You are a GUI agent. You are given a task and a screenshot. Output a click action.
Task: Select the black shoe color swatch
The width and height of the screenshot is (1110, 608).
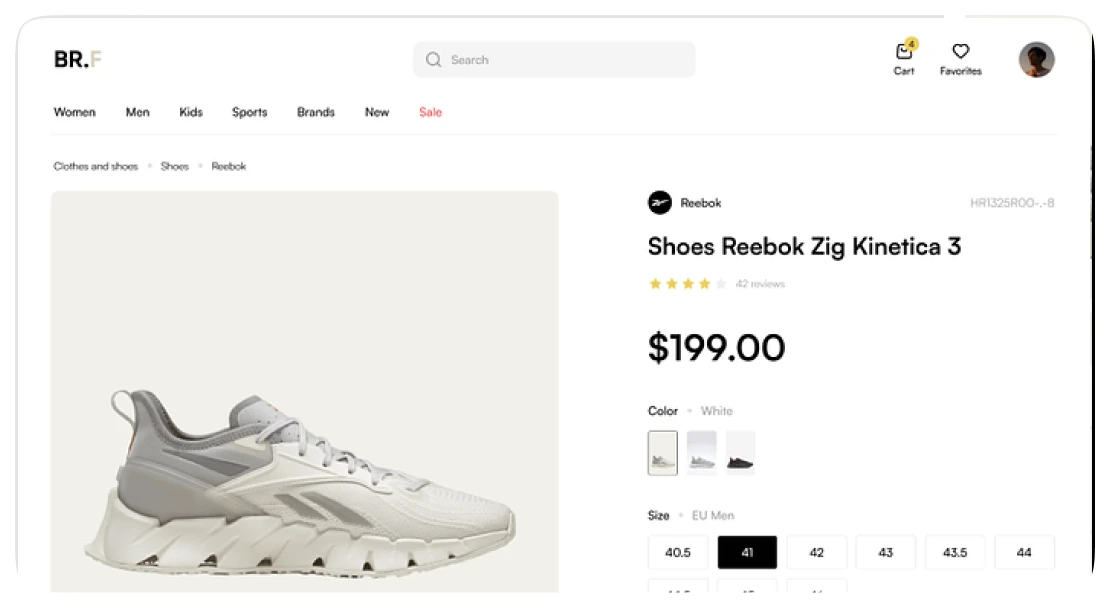[x=740, y=453]
